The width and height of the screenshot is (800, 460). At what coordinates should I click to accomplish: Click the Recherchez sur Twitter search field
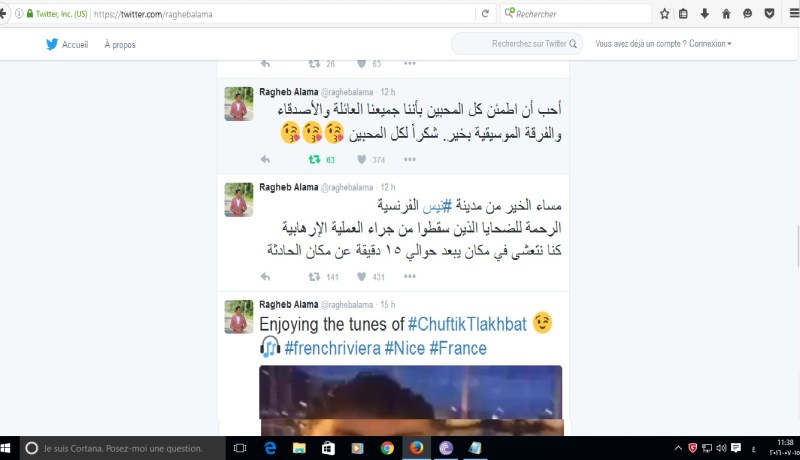click(516, 44)
